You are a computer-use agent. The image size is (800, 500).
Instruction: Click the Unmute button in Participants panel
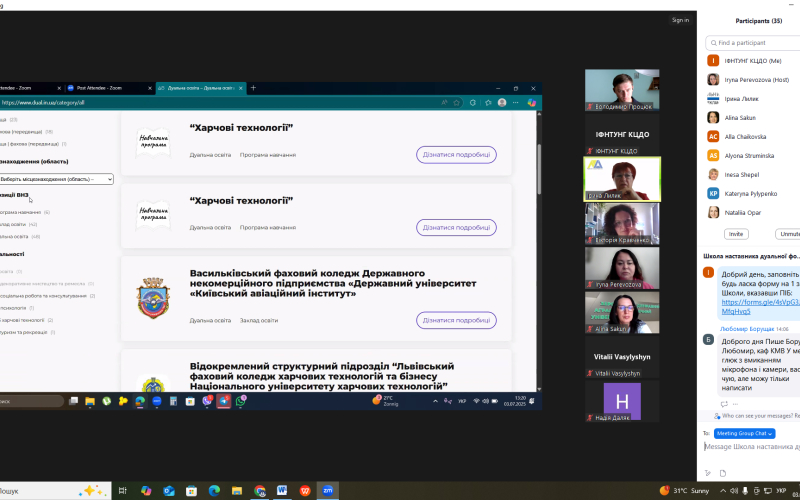tap(788, 234)
